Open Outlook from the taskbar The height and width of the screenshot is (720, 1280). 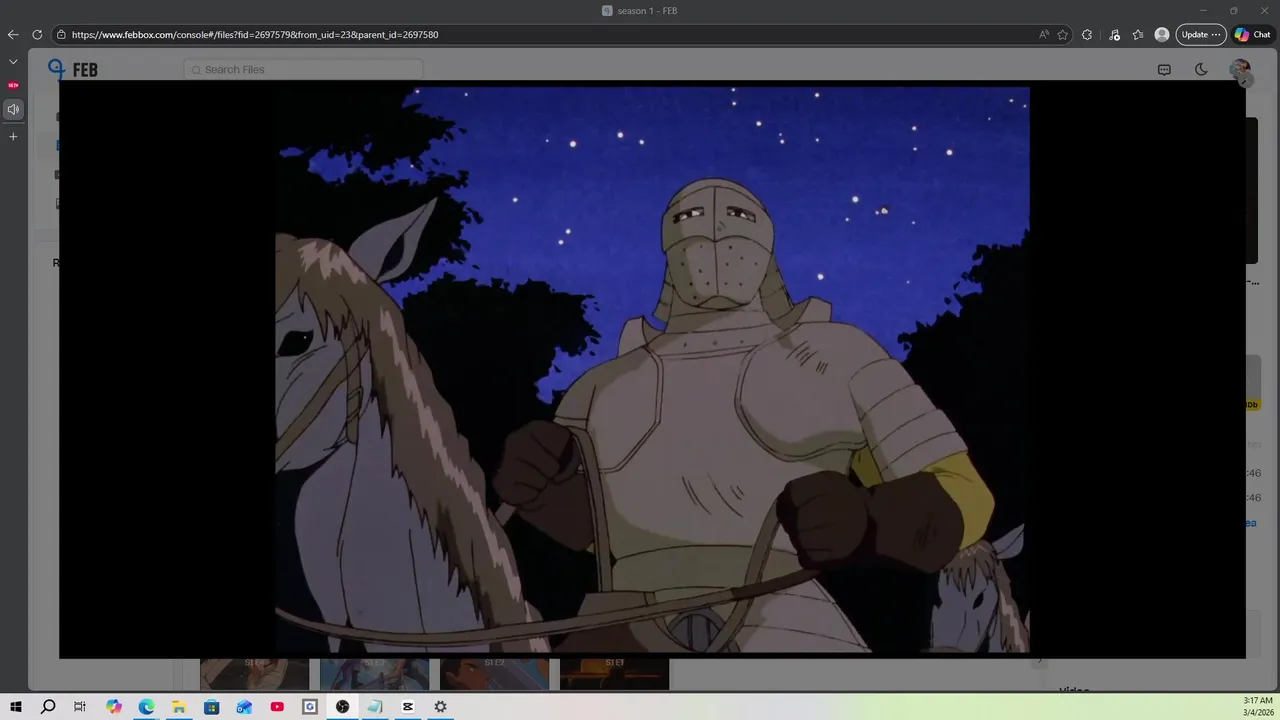(244, 707)
